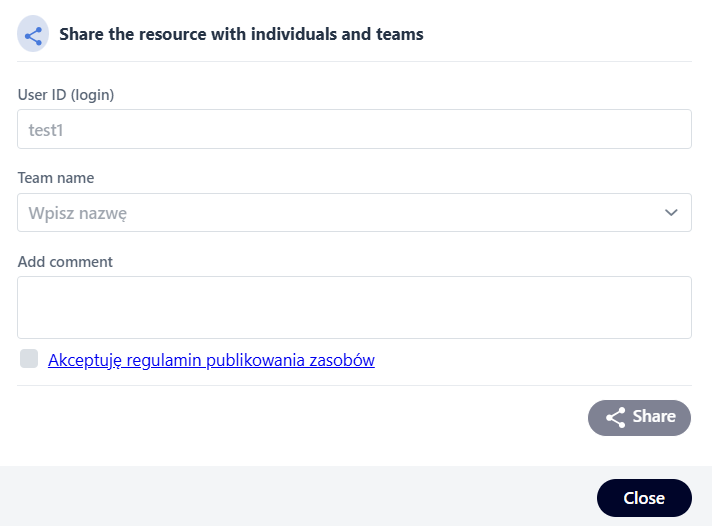Click the empty space left of Share button
712x526 pixels.
(x=300, y=418)
